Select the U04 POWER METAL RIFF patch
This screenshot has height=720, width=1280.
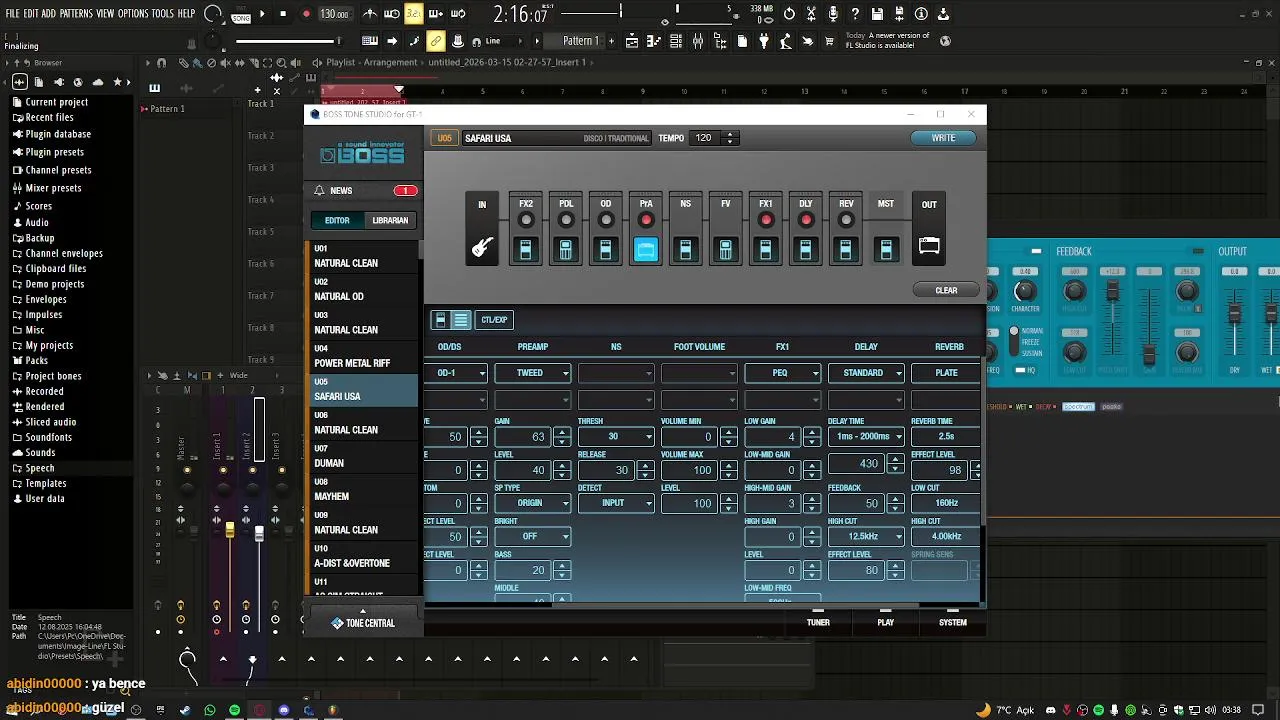[x=361, y=356]
